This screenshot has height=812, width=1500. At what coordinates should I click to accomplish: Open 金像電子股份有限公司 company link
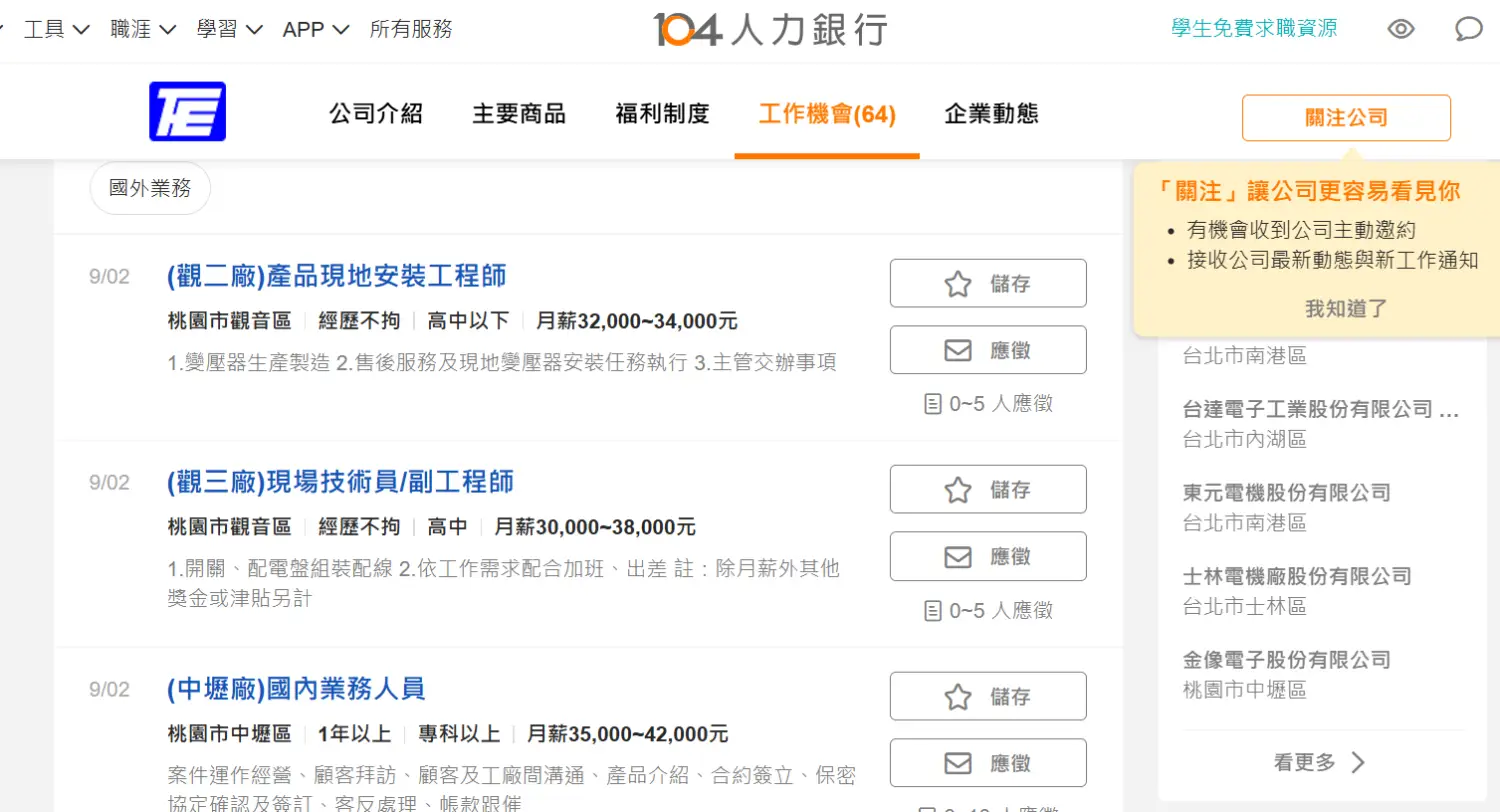click(1287, 660)
